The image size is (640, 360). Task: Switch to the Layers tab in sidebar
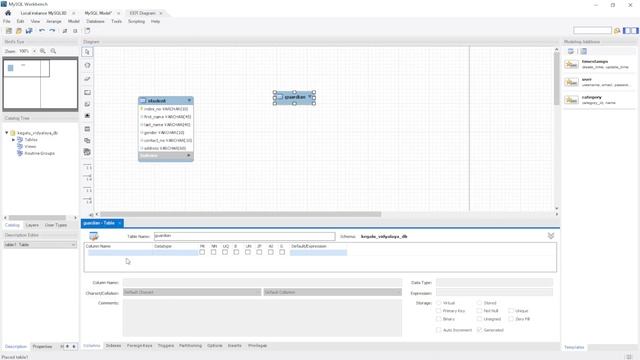point(32,225)
